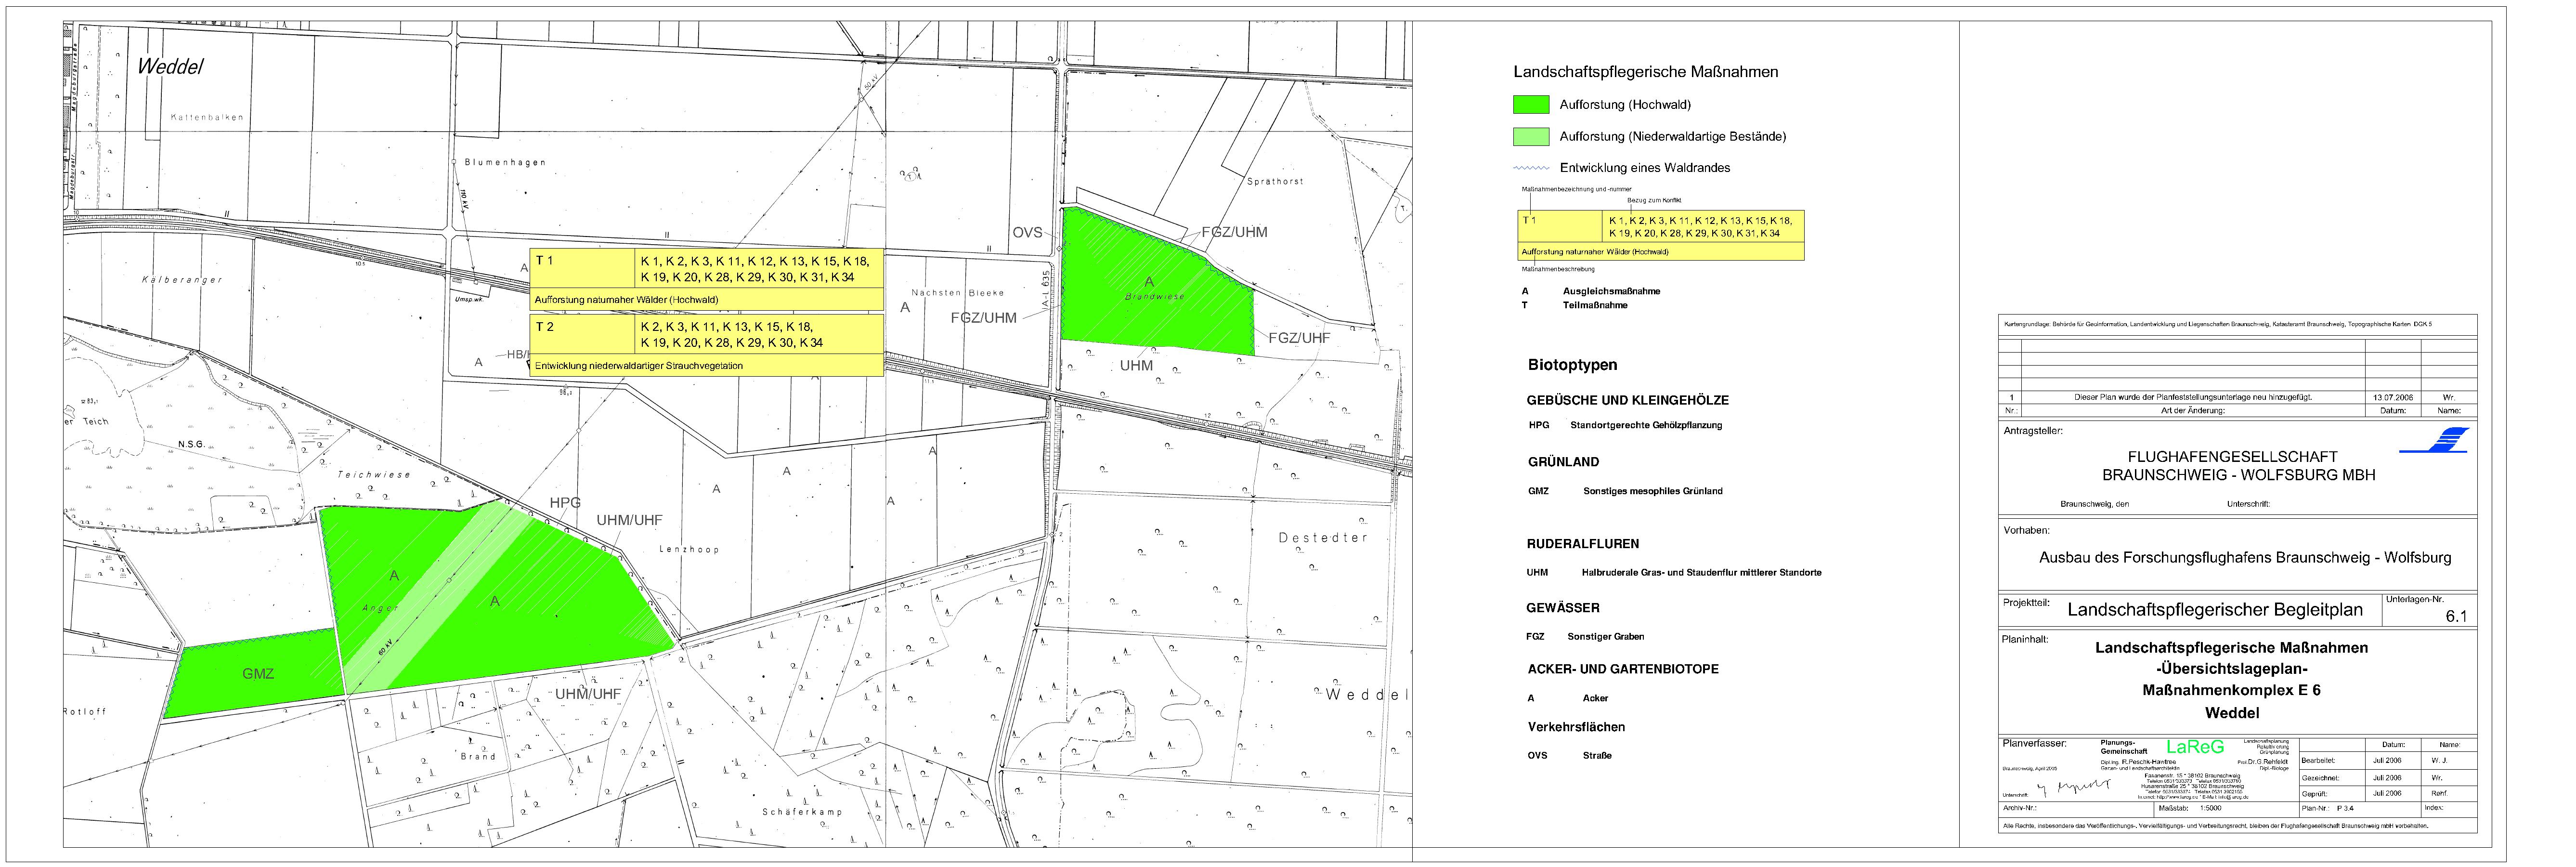
Task: Click the 'FGZ/UHF' map label
Action: click(x=1299, y=338)
